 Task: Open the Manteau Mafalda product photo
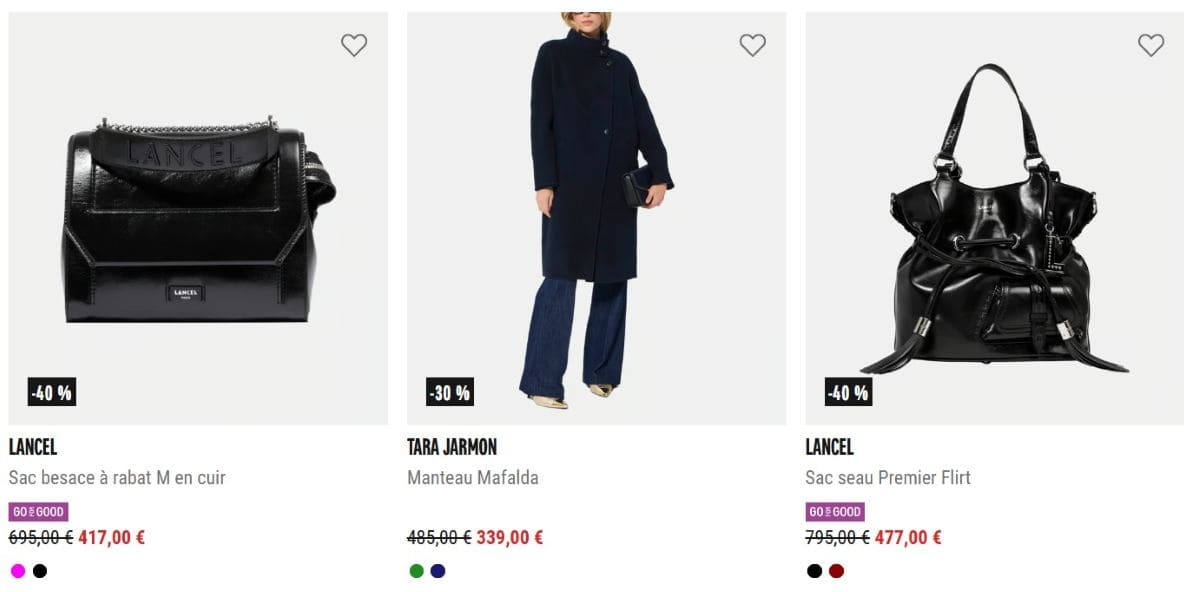[x=597, y=210]
